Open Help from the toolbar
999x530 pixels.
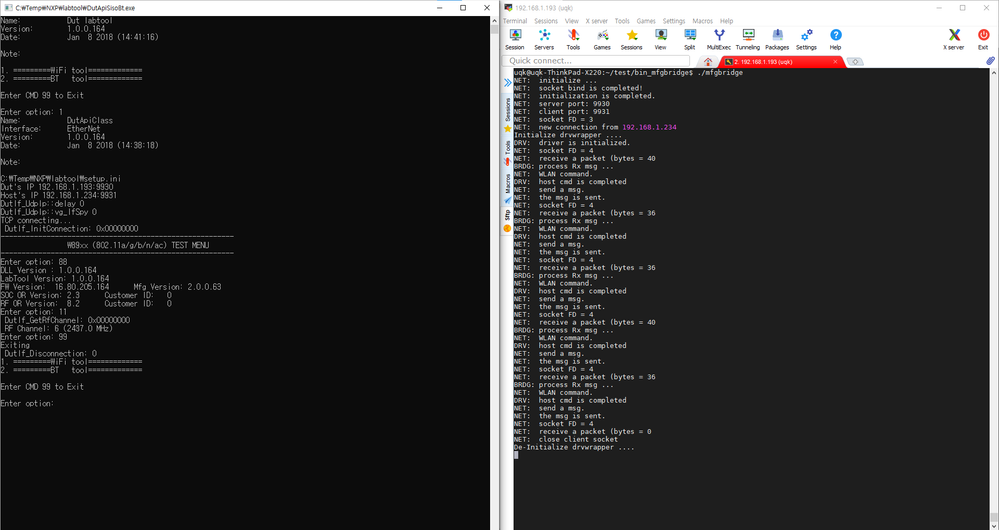tap(835, 39)
